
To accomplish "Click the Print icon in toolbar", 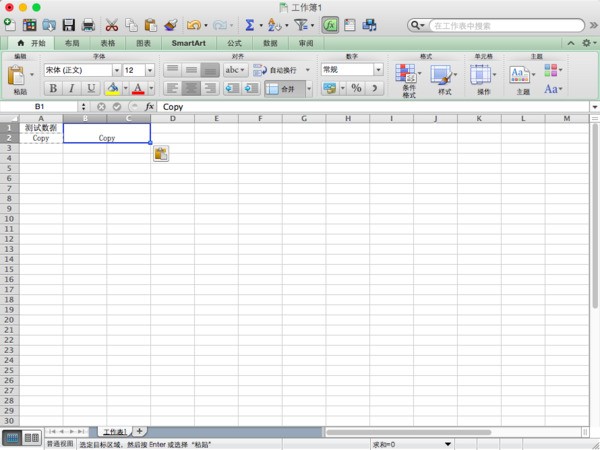I will [88, 24].
